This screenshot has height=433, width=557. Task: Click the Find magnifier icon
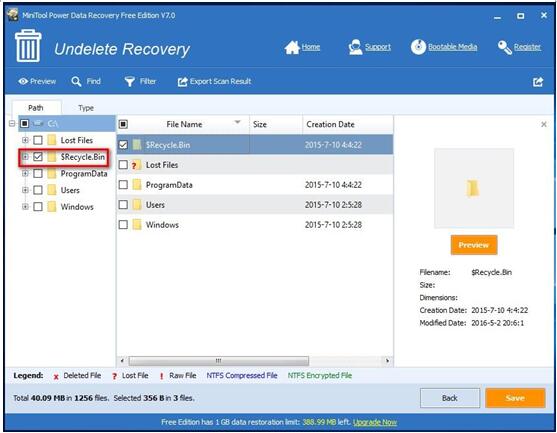pos(76,81)
